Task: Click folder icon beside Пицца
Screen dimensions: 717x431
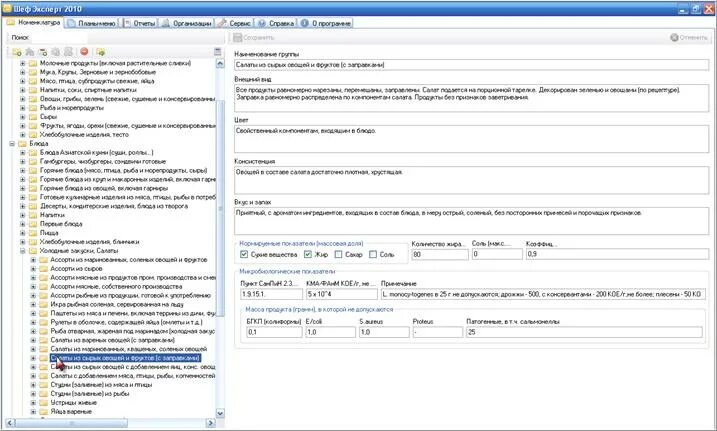Action: [x=33, y=233]
